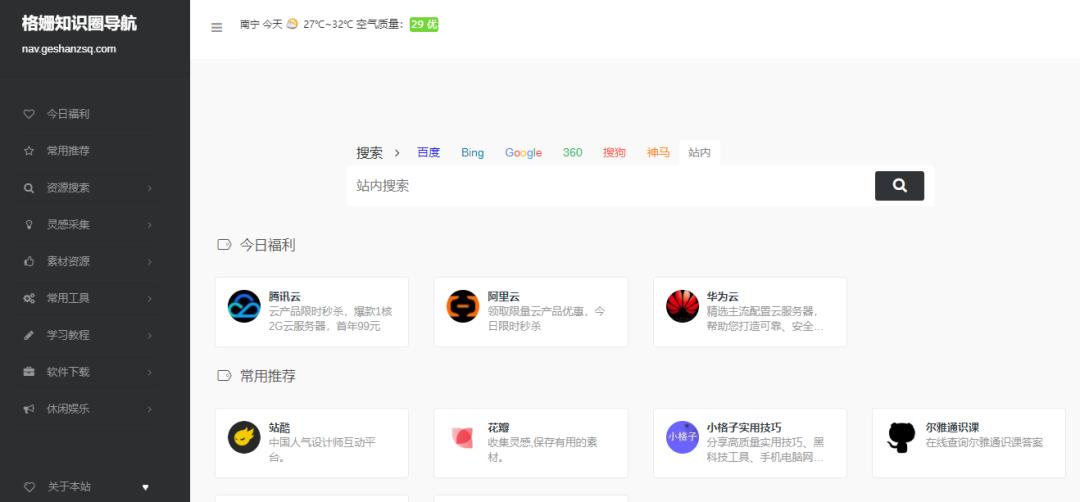Viewport: 1080px width, 502px height.
Task: Click the tag icon beside 今日福利 heading
Action: click(x=224, y=244)
